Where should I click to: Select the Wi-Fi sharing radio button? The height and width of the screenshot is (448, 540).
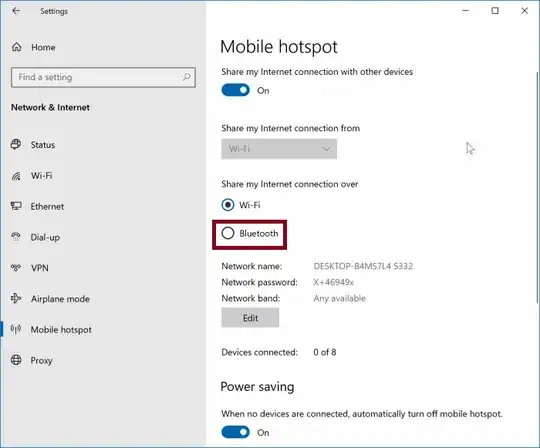tap(228, 205)
